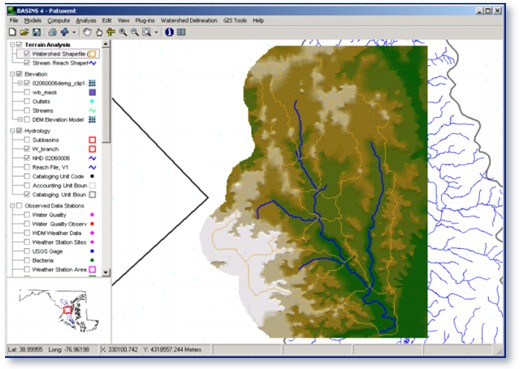Click the blue line symbol of Stream Reach Shapefile

coord(92,63)
